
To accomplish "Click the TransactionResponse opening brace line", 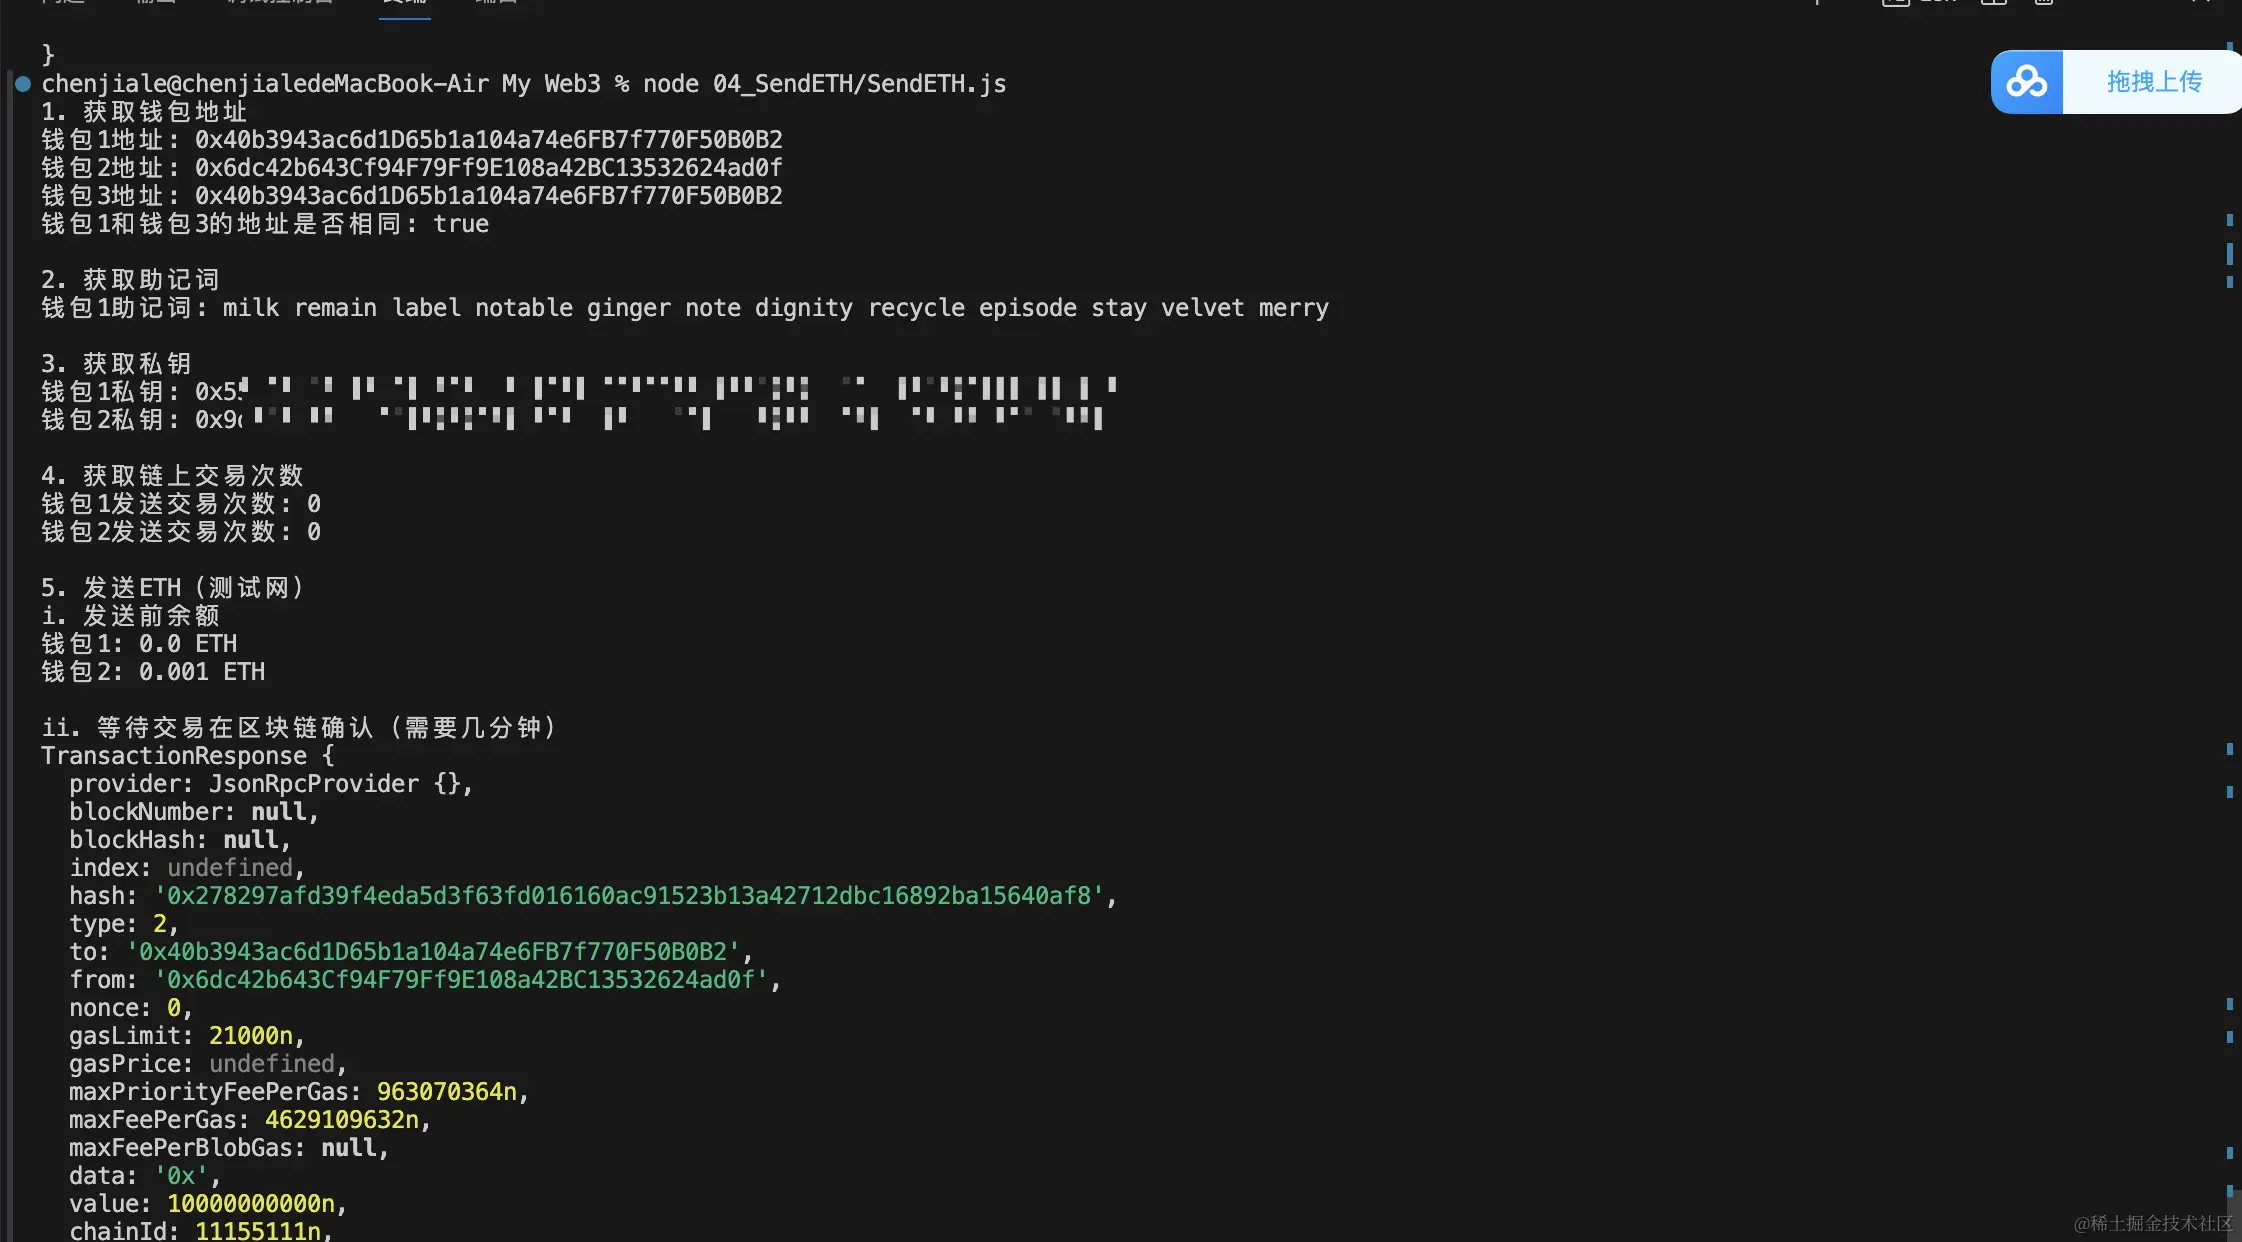I will pos(188,756).
